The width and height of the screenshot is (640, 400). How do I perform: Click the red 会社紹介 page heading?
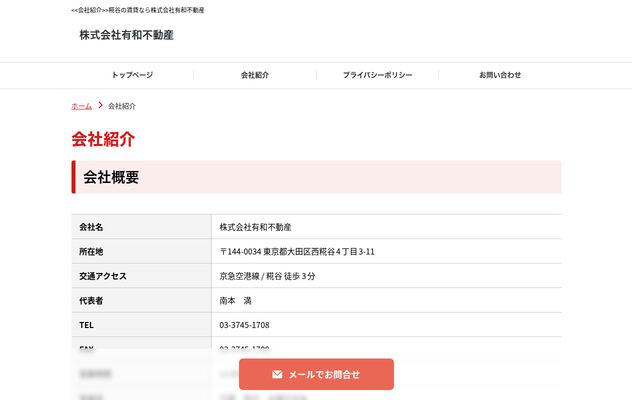pyautogui.click(x=103, y=139)
